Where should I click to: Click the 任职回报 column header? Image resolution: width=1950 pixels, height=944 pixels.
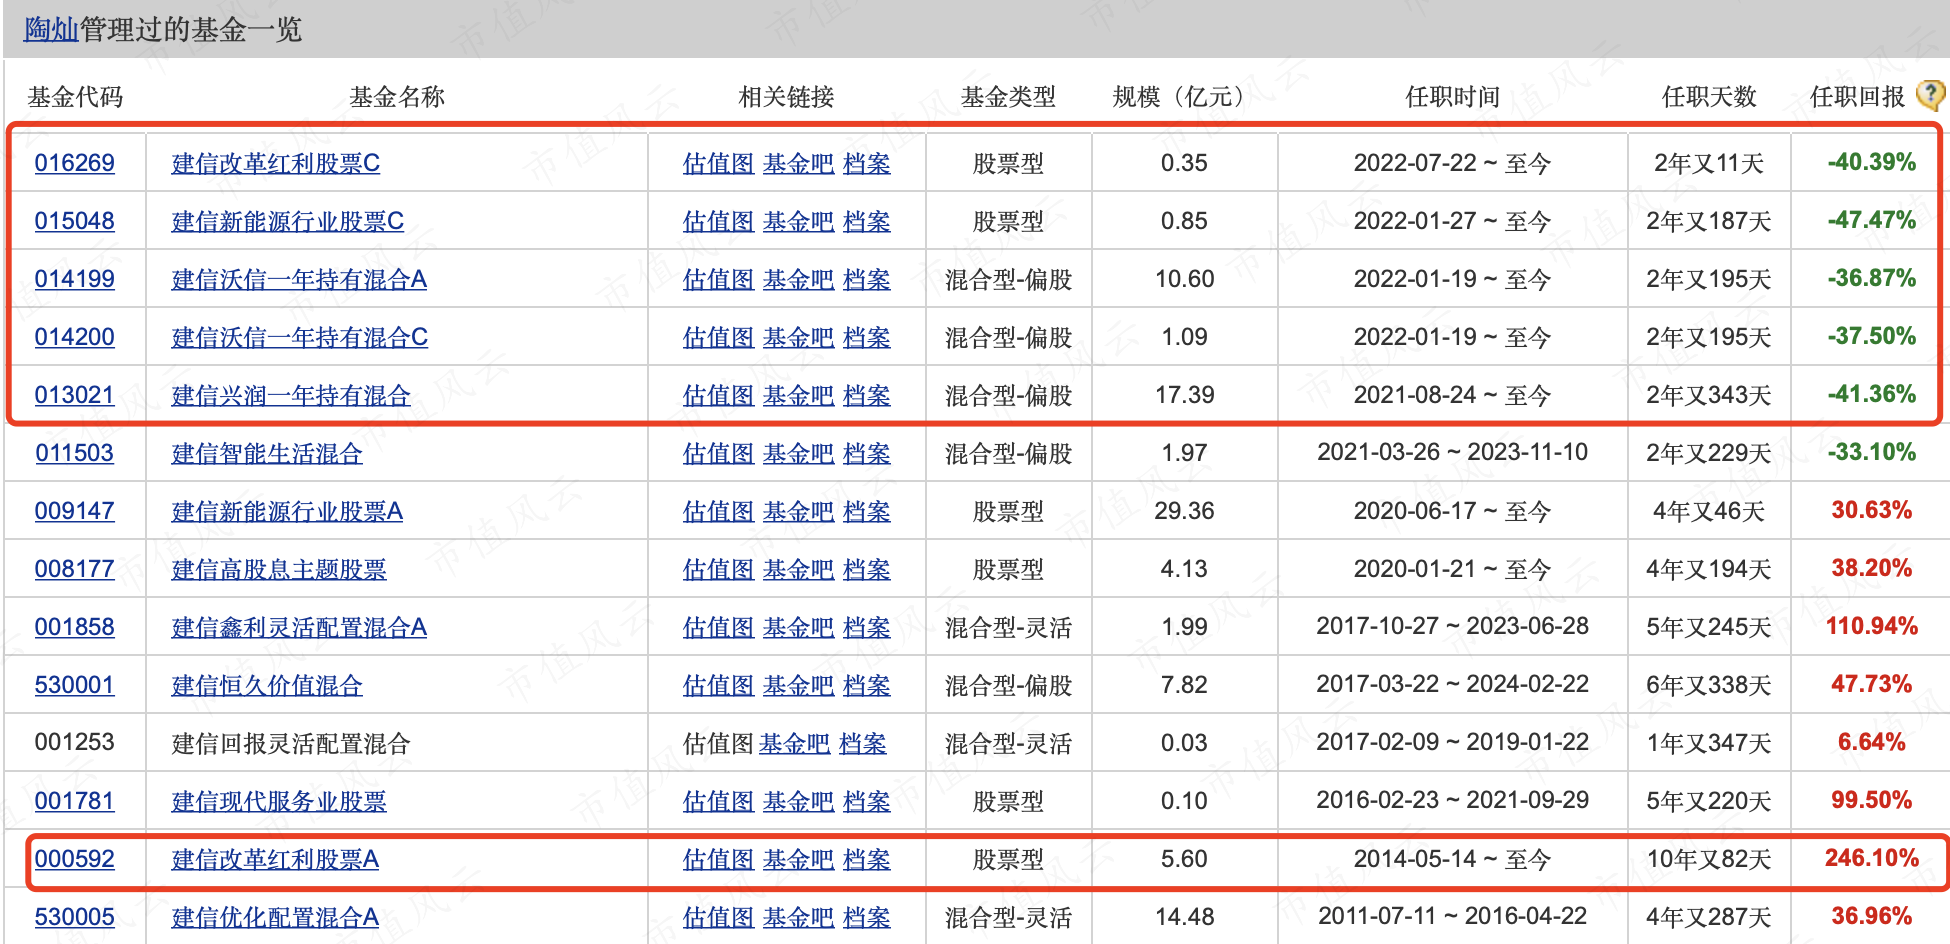click(1857, 97)
